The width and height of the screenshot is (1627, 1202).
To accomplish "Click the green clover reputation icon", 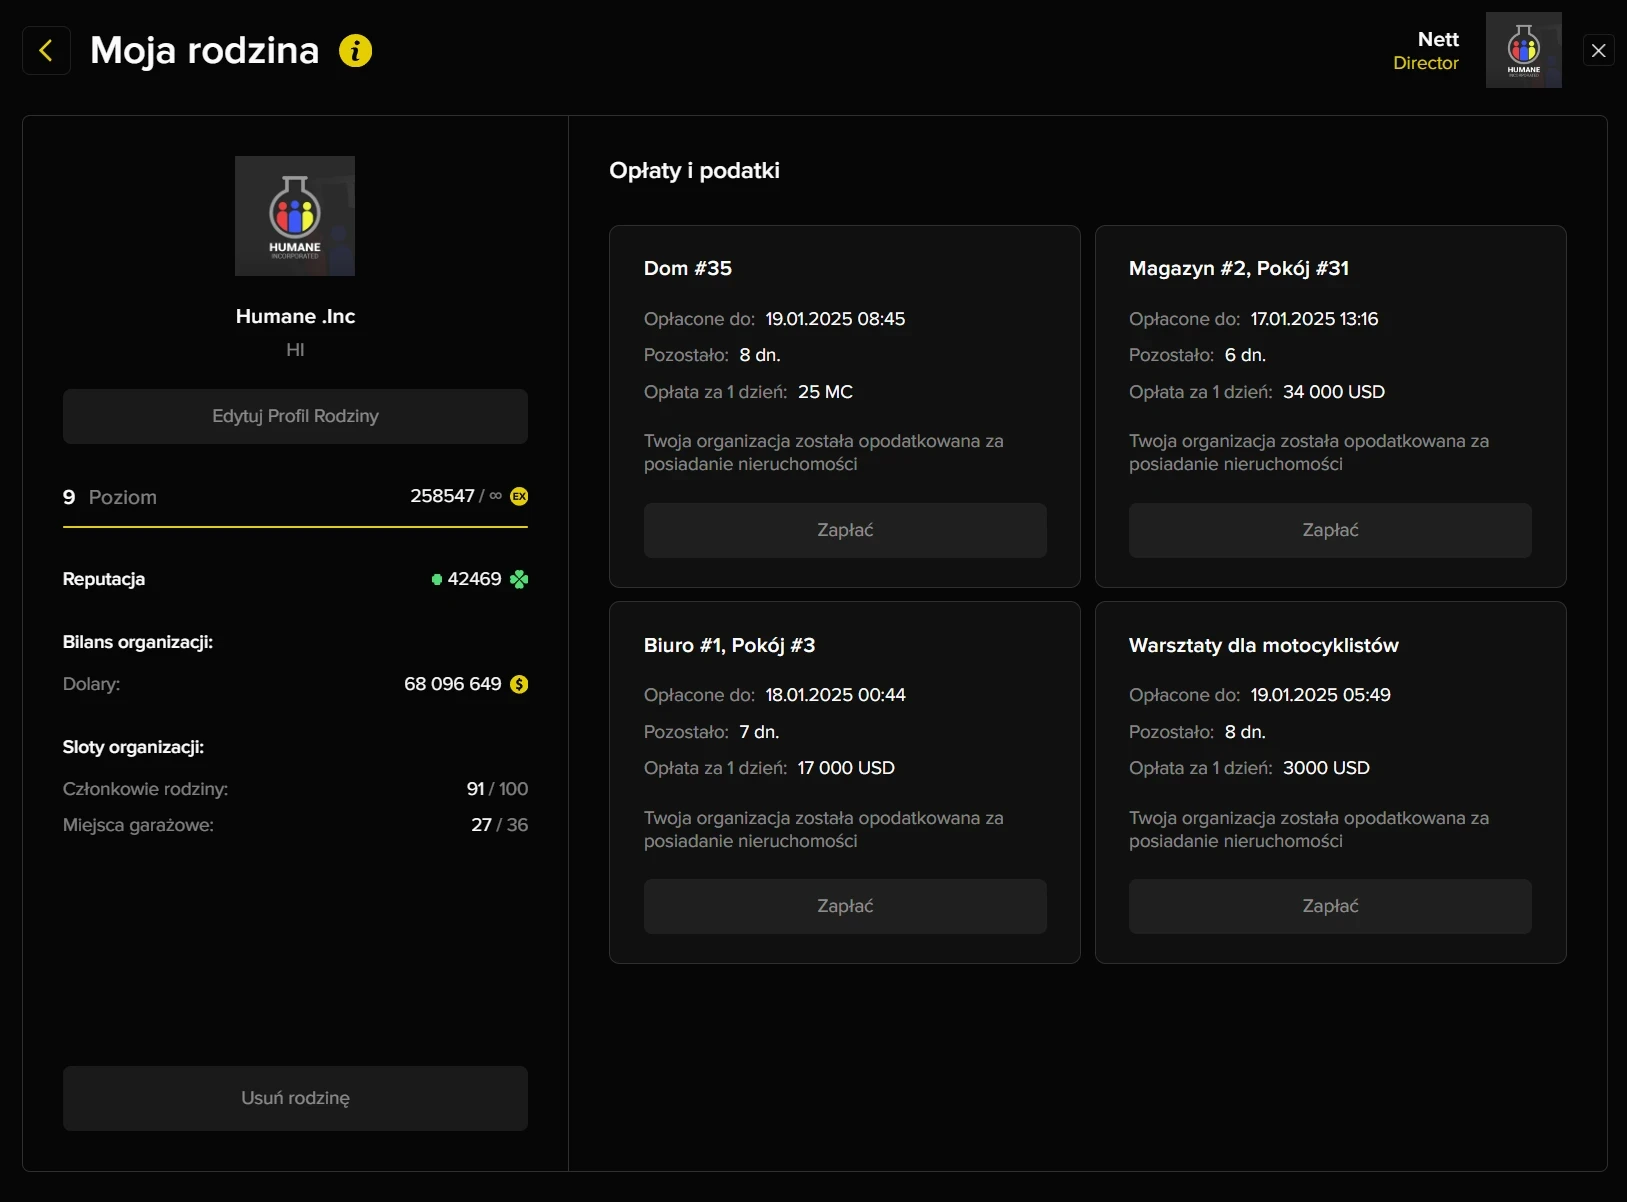I will point(519,579).
